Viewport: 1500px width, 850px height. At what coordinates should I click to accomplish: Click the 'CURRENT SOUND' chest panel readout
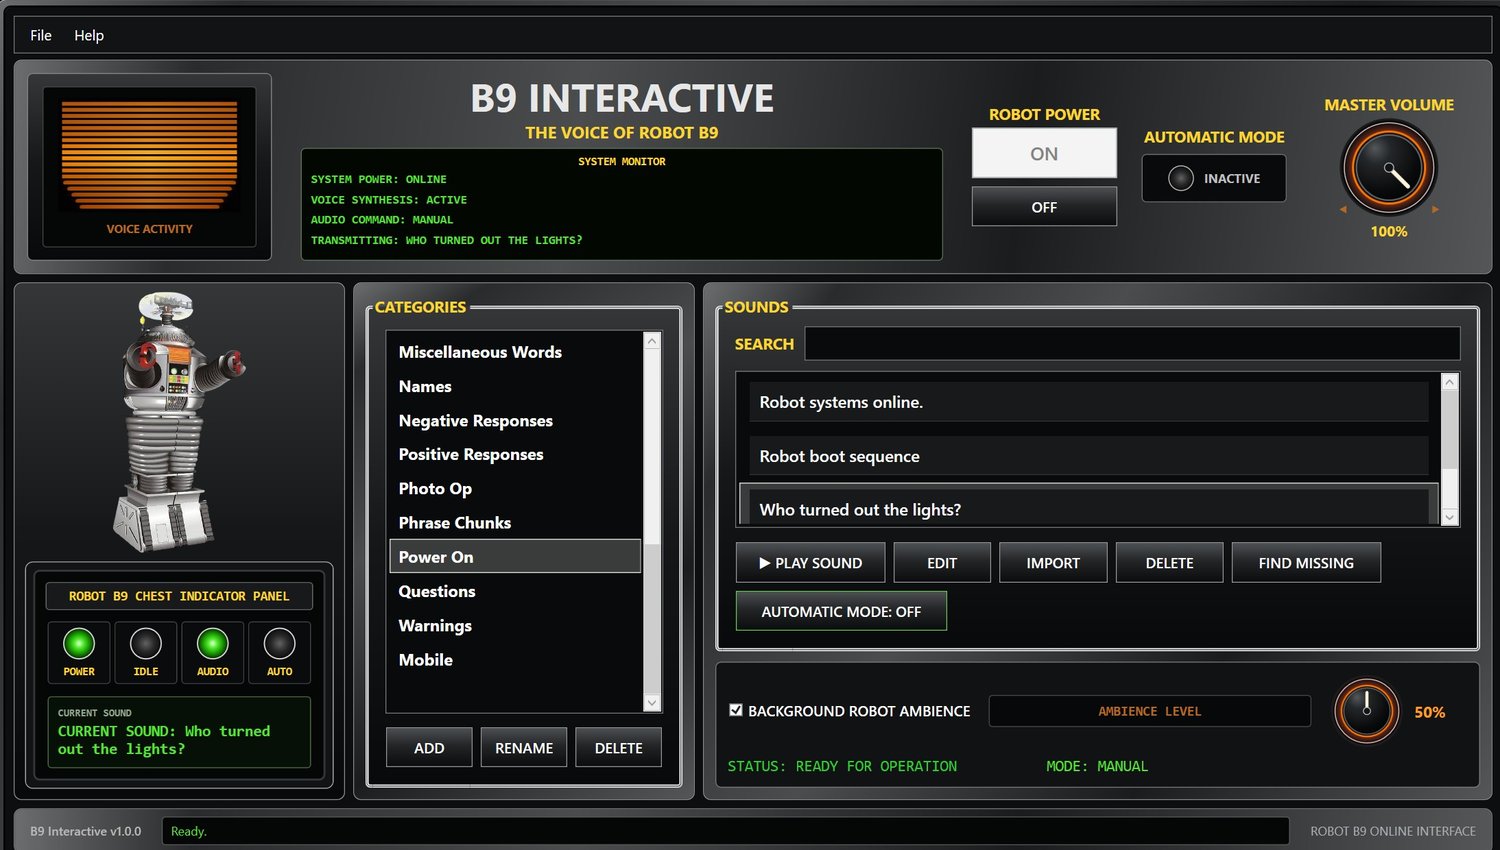point(179,732)
